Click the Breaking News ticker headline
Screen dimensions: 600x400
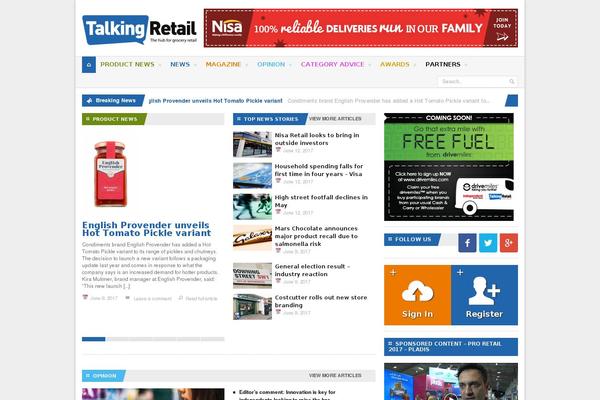tap(215, 101)
